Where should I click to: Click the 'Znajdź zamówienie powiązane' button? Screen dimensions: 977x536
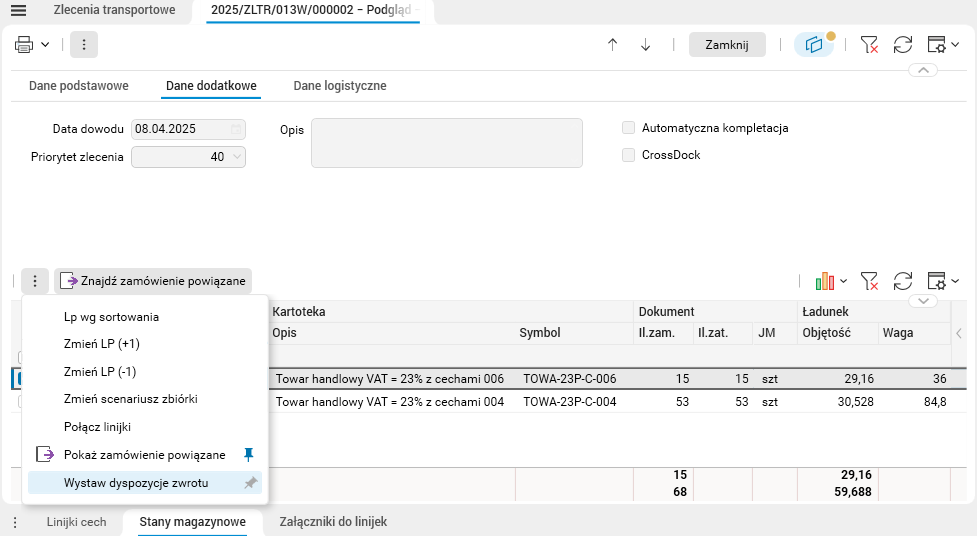[x=153, y=281]
